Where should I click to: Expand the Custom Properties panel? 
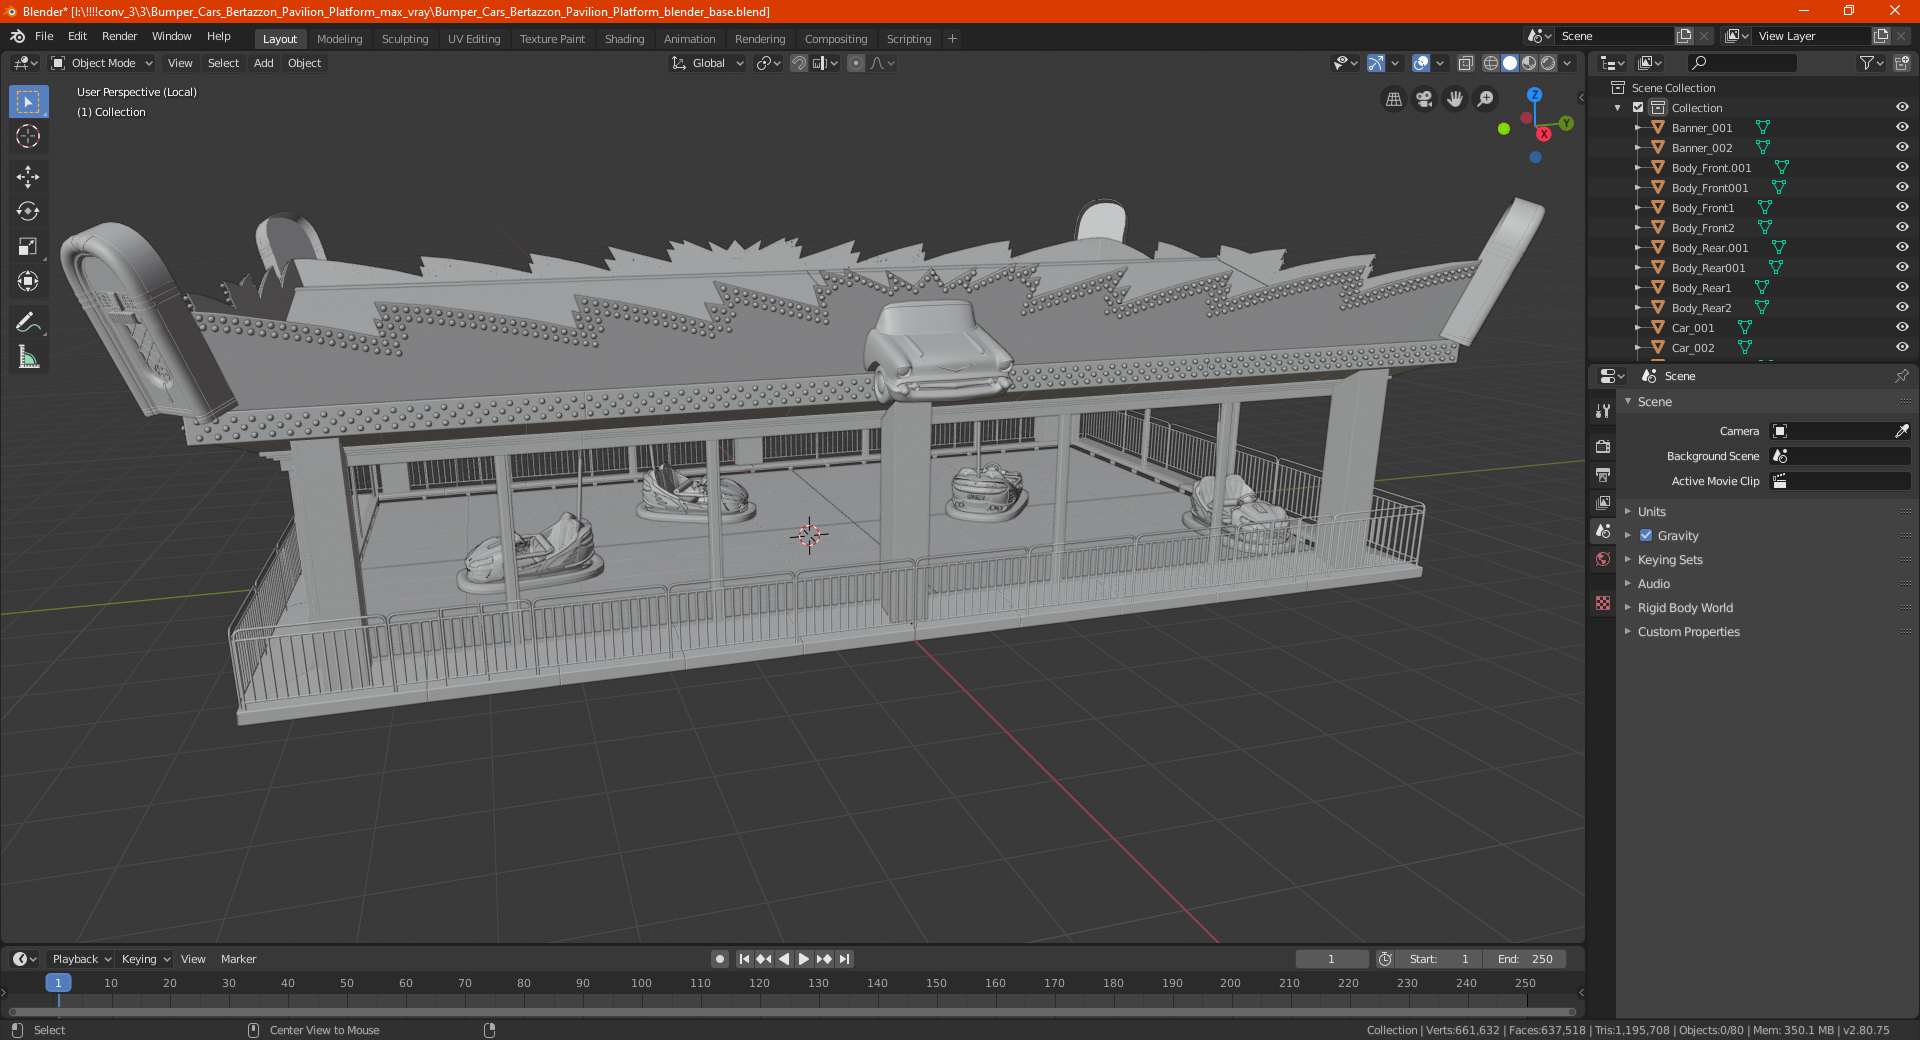1688,631
